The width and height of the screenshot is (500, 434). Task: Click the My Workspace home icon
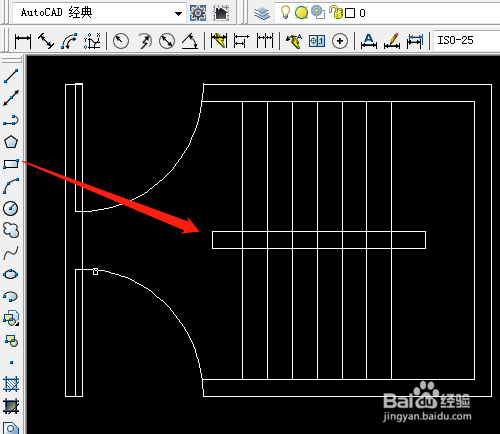tap(221, 13)
